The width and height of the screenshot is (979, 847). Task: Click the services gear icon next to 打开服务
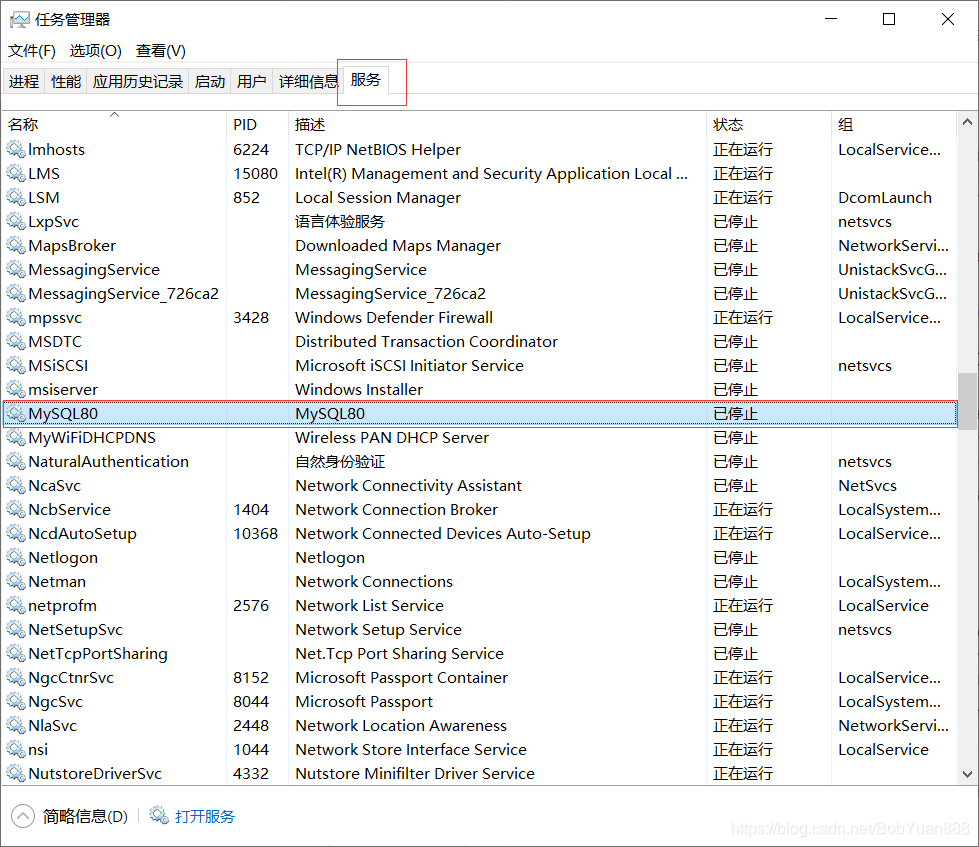159,815
